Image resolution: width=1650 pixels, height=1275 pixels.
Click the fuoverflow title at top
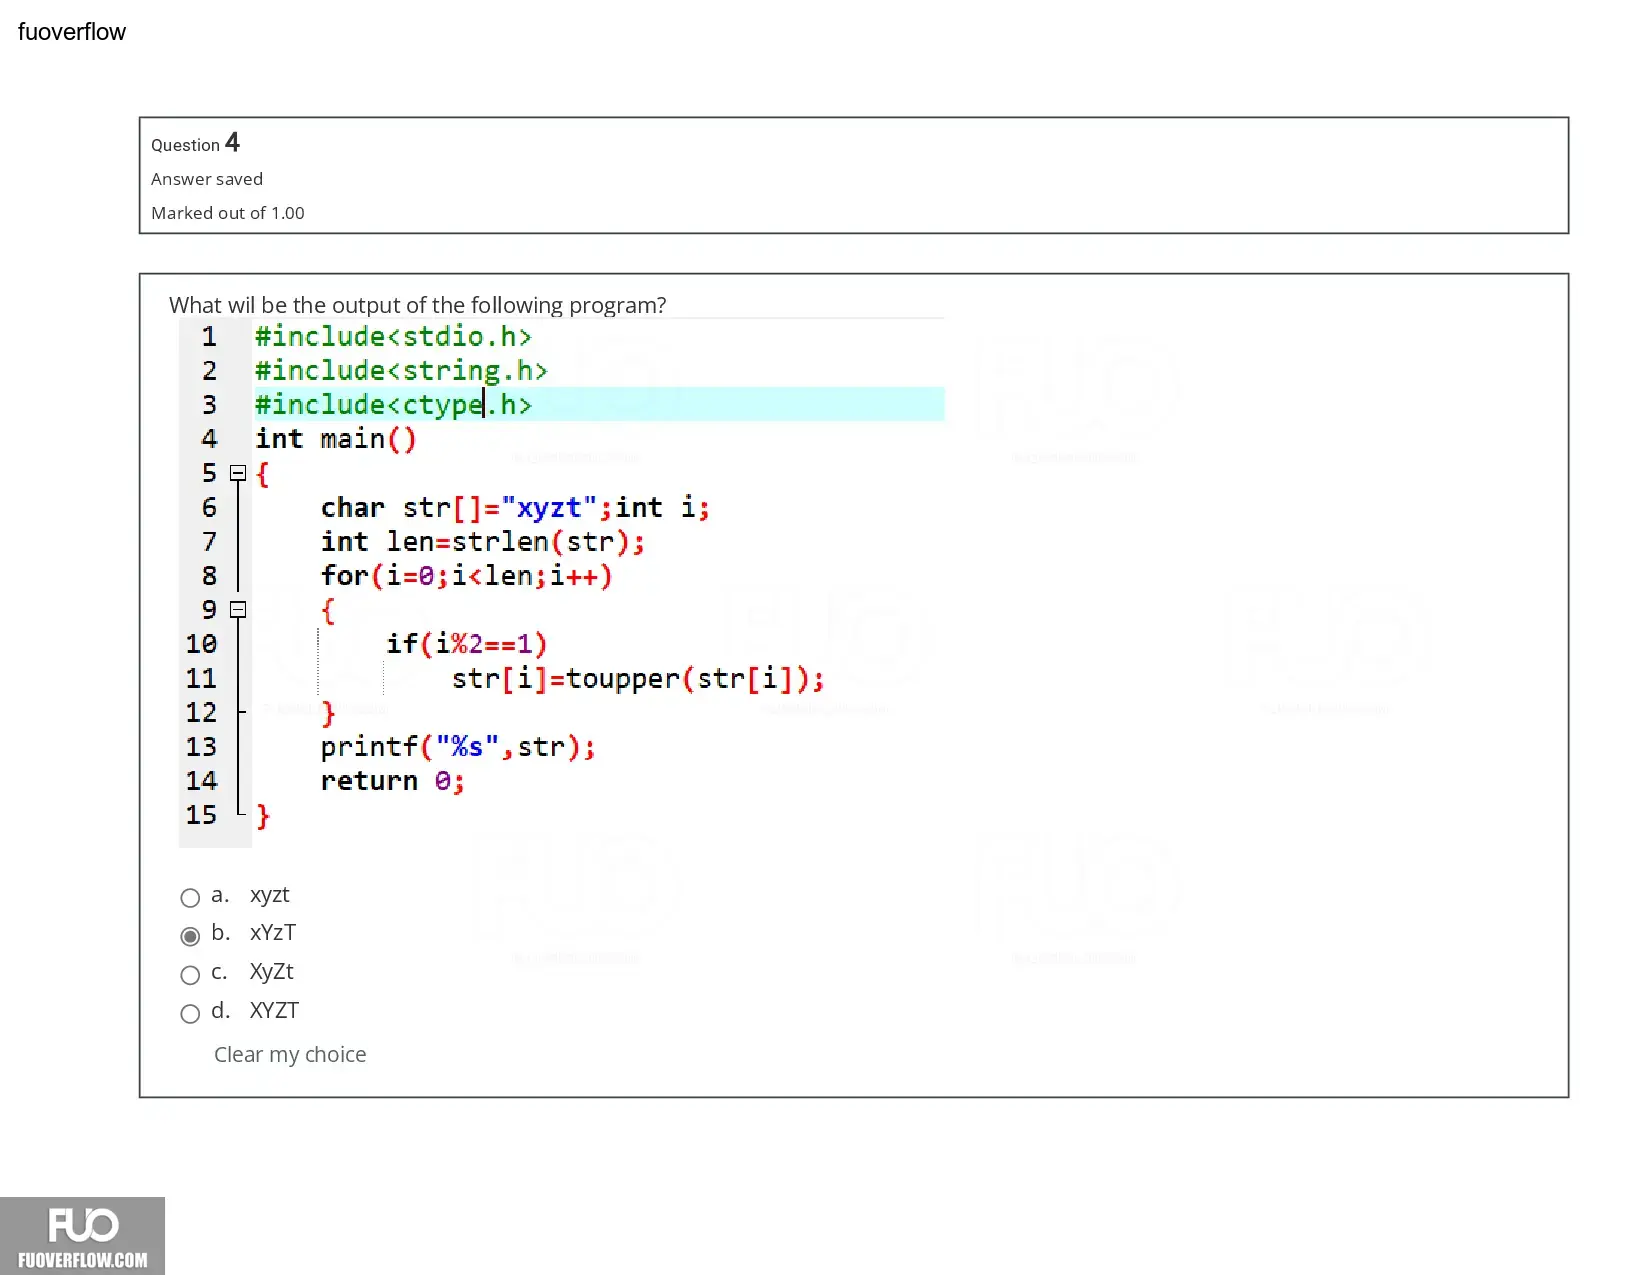coord(72,32)
